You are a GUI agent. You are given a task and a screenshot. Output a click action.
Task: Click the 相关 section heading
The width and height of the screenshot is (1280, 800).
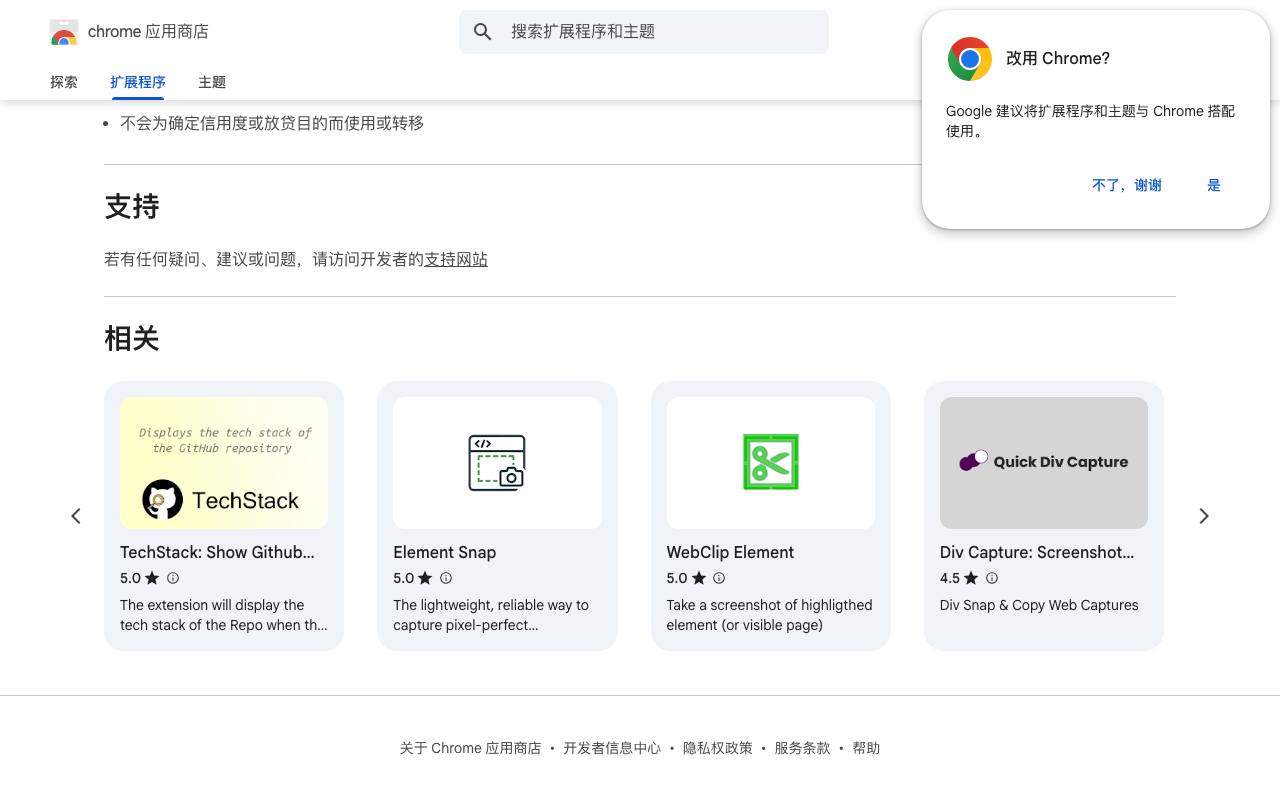[x=132, y=339]
